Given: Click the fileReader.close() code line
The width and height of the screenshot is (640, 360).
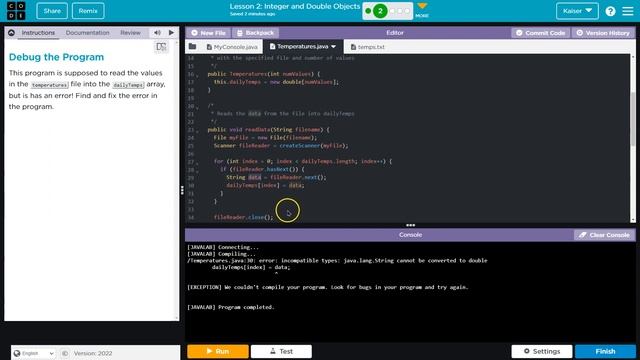Looking at the screenshot, I should (x=243, y=217).
